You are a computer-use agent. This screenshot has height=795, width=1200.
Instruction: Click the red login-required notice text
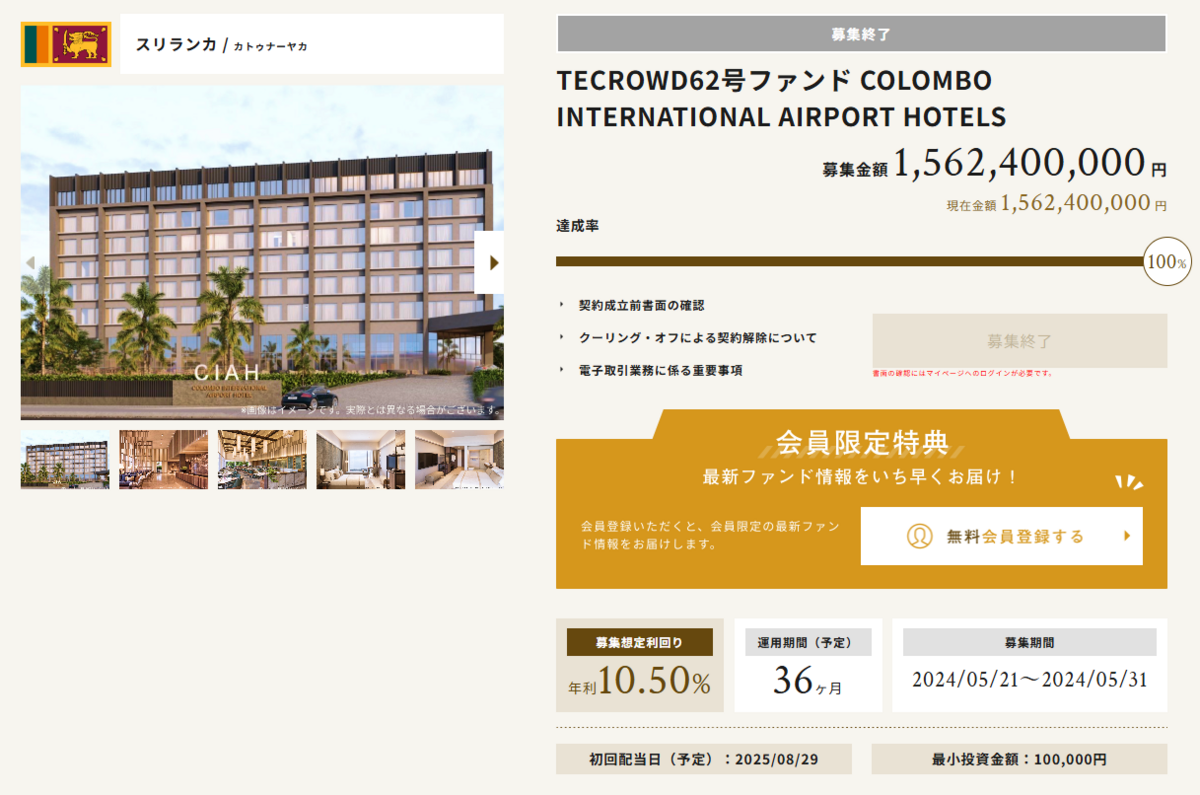click(x=962, y=373)
